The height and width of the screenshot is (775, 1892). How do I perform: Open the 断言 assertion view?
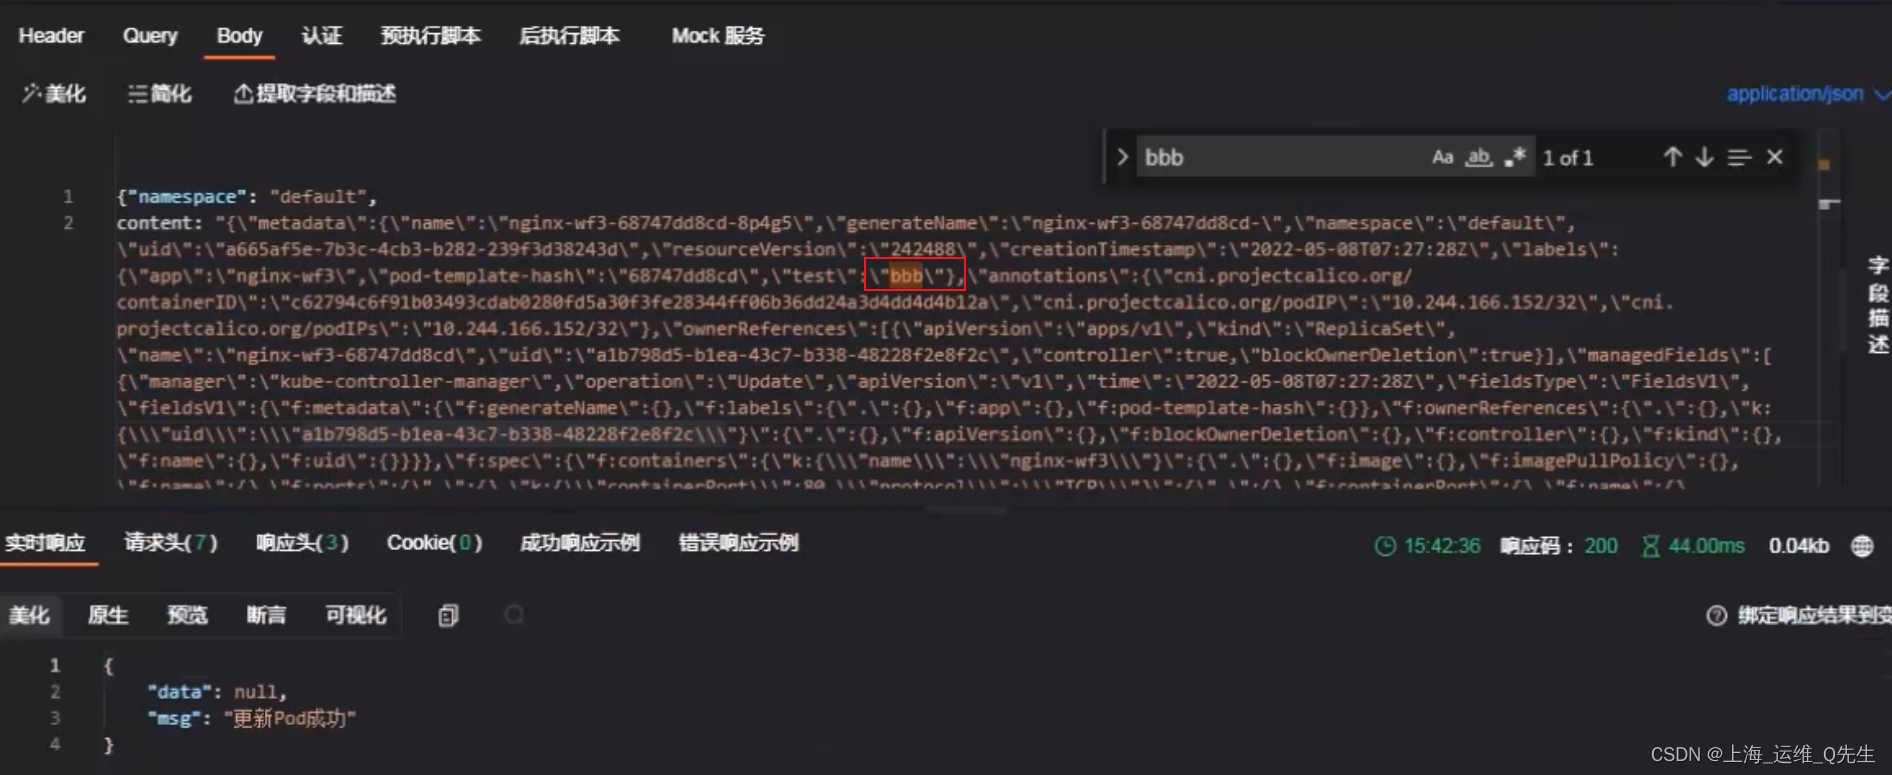tap(266, 615)
